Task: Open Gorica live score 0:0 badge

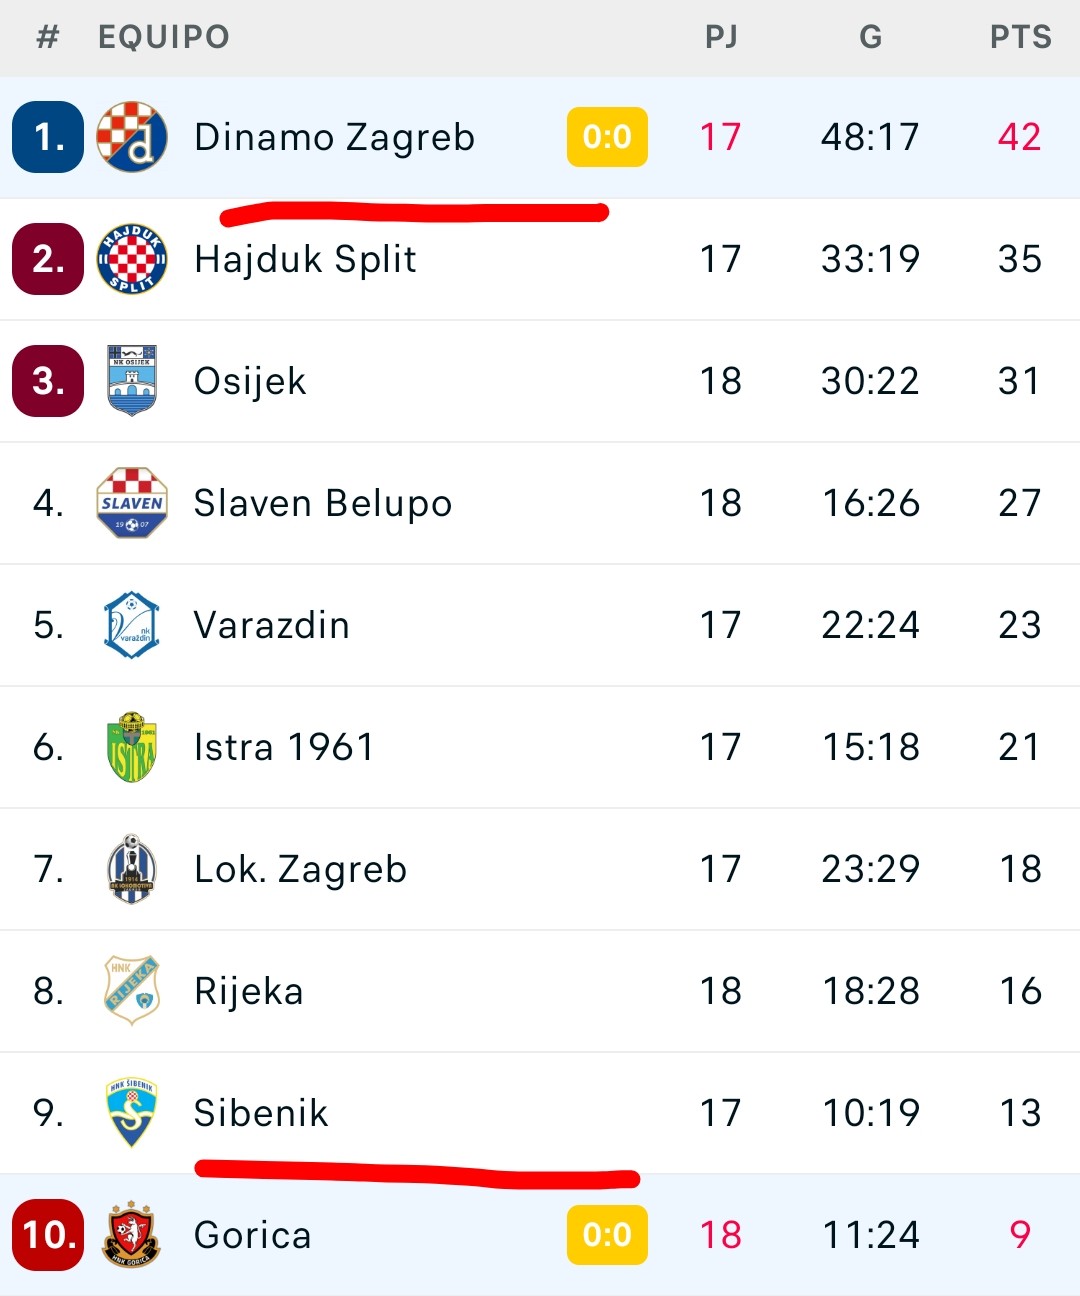Action: point(607,1235)
